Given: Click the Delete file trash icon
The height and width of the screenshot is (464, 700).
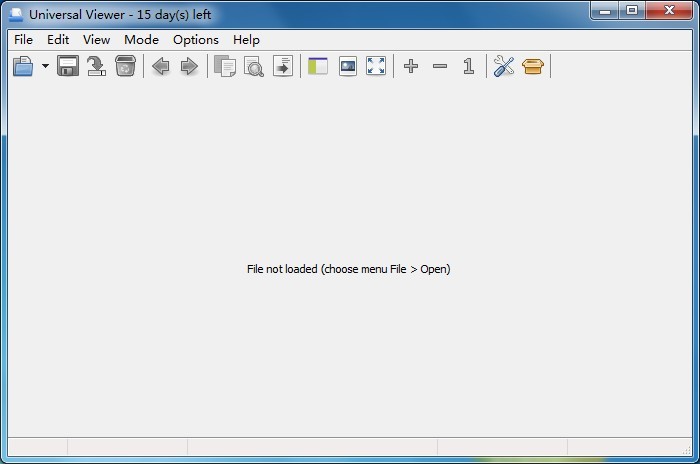Looking at the screenshot, I should click(125, 67).
